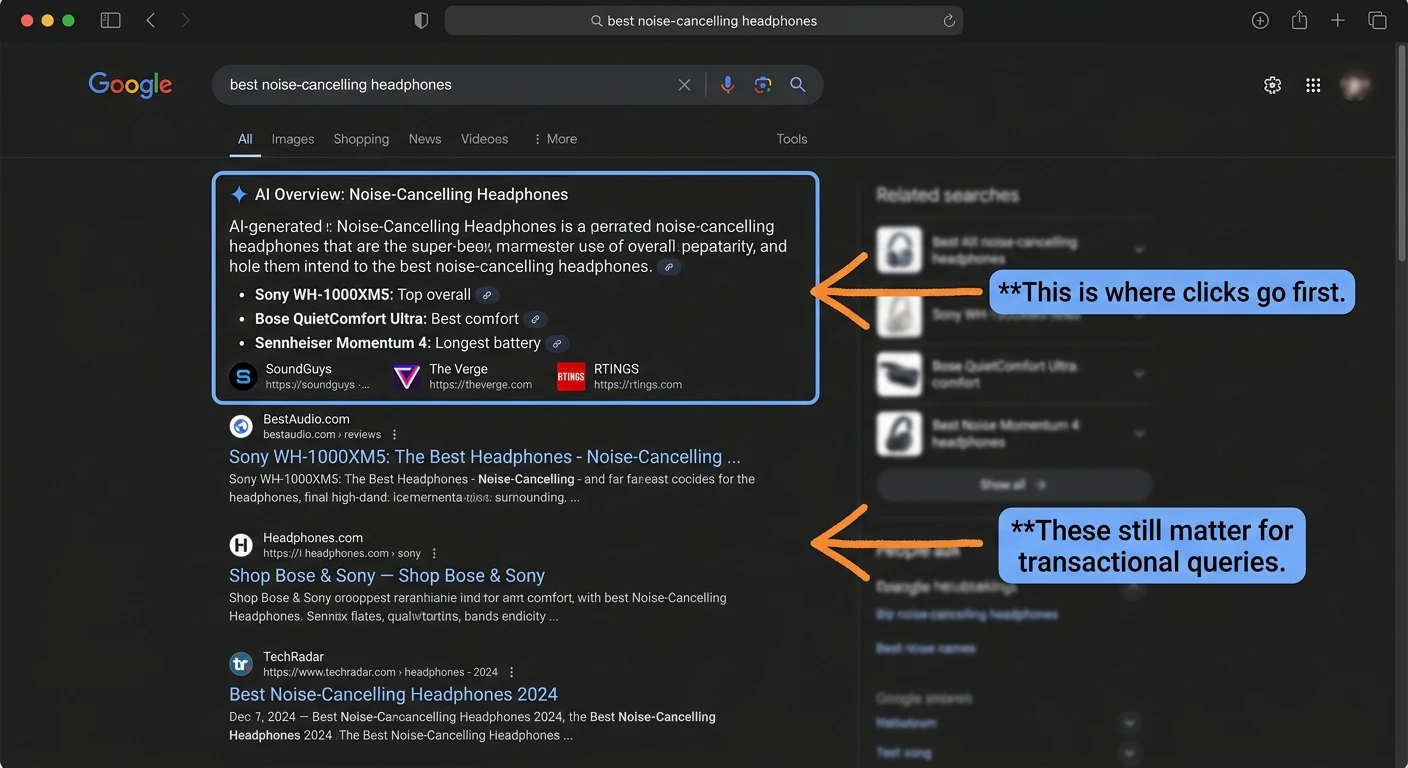Click the Bose QuietComfort Ultra related thumbnail
The width and height of the screenshot is (1408, 768).
tap(899, 374)
